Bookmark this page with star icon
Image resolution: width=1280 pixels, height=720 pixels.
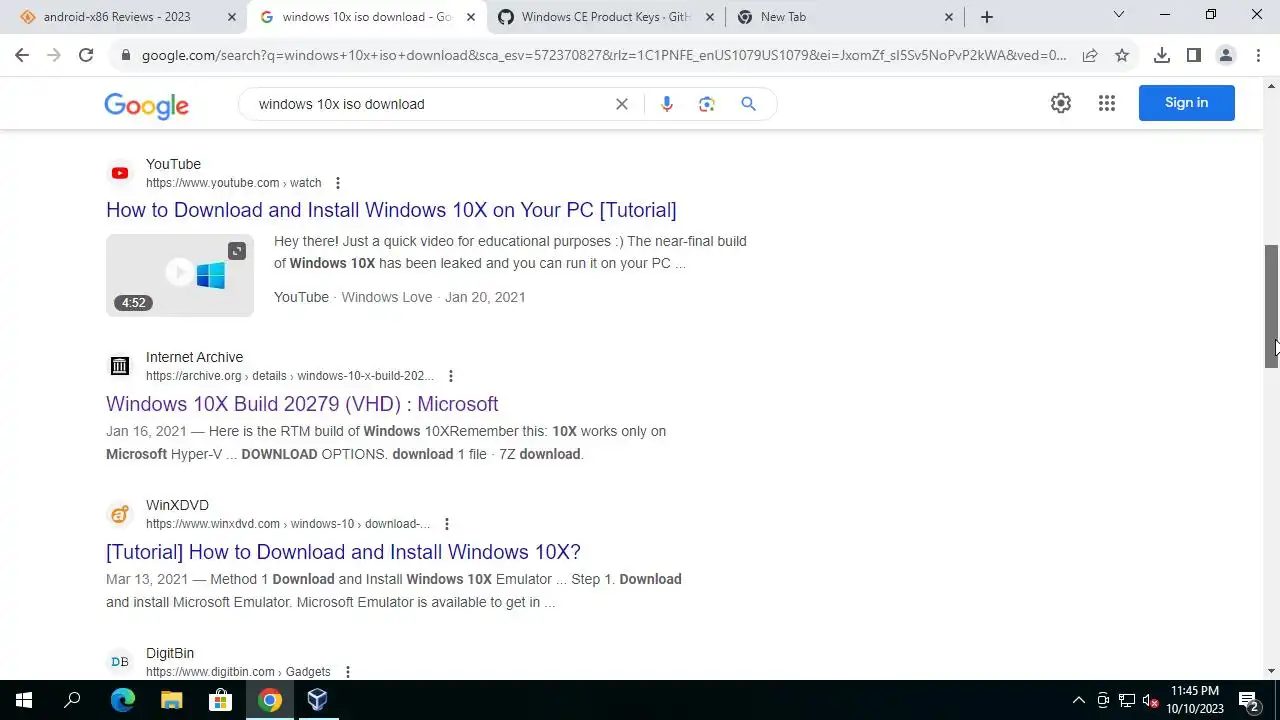pyautogui.click(x=1122, y=56)
